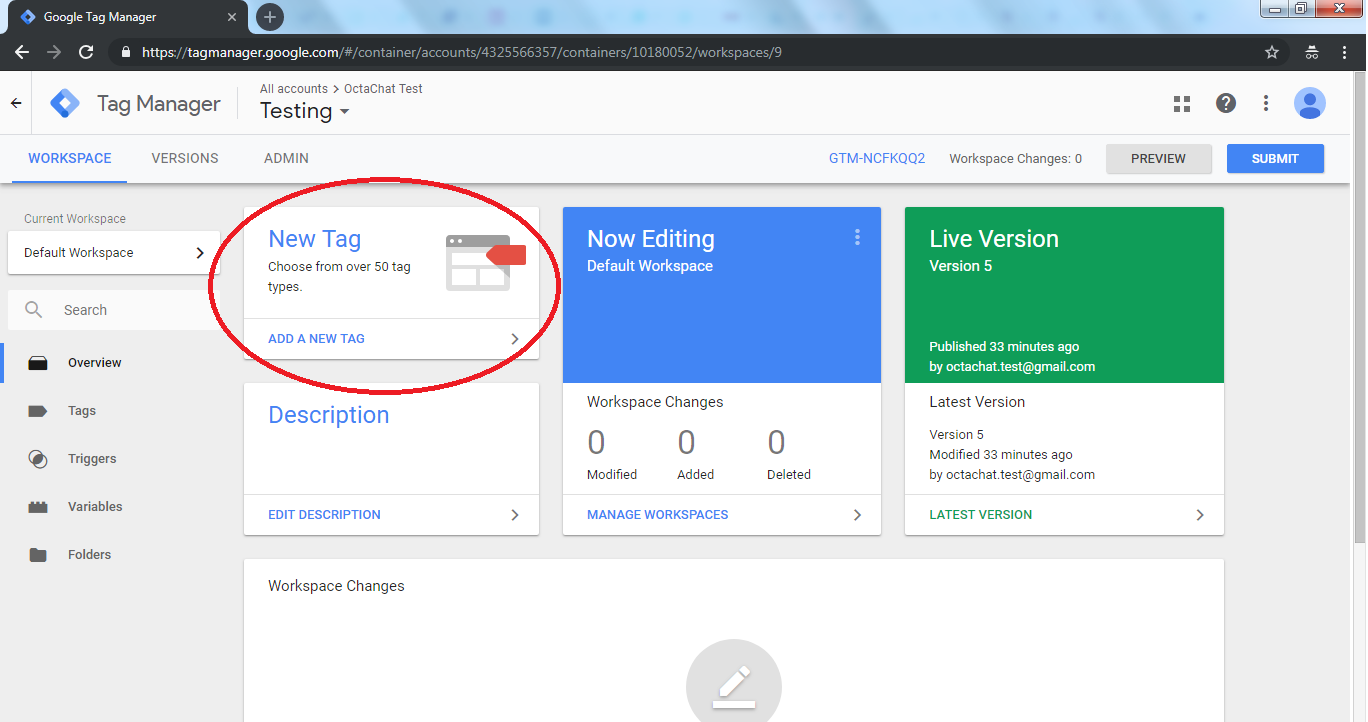This screenshot has height=722, width=1368.
Task: Bookmark this page with the star icon
Action: click(1272, 52)
